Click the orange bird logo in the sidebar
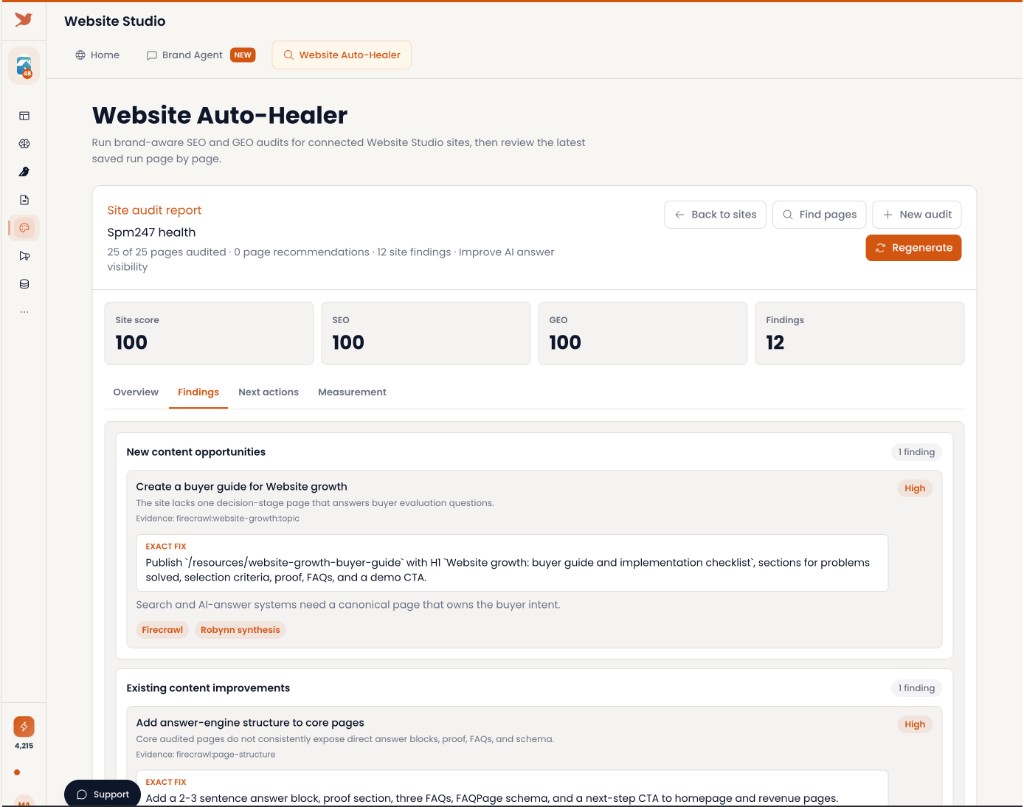The height and width of the screenshot is (807, 1024). [24, 20]
